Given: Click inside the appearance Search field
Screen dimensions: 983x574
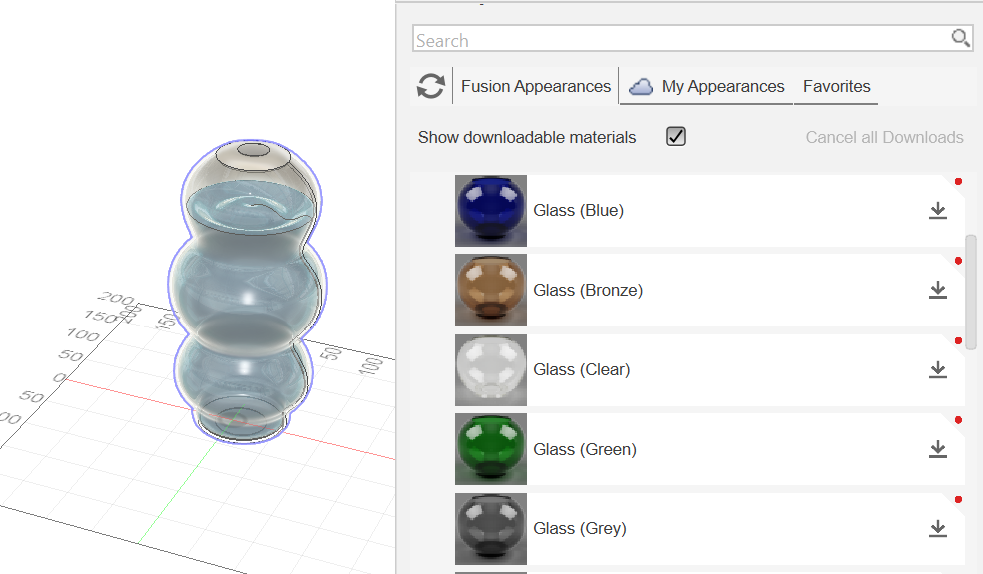Looking at the screenshot, I should pos(680,40).
